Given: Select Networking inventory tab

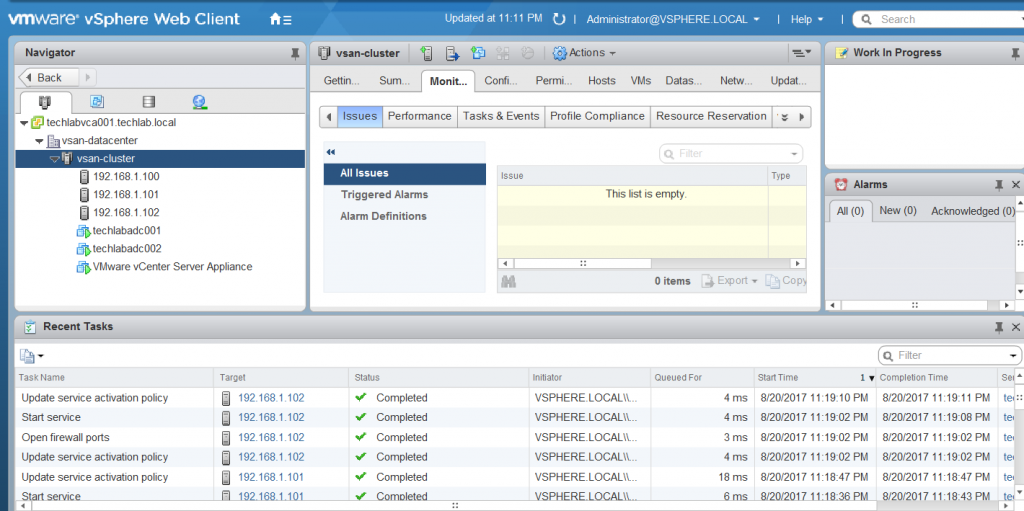Looking at the screenshot, I should [200, 102].
